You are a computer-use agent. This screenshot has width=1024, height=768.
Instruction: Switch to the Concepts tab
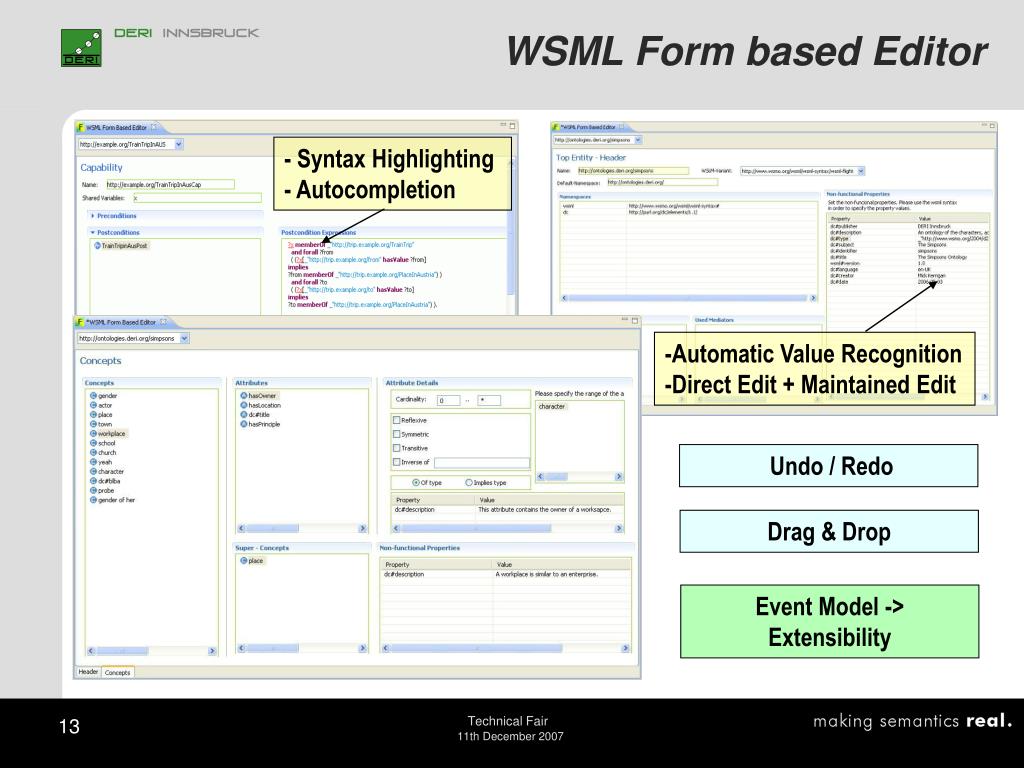tap(118, 672)
